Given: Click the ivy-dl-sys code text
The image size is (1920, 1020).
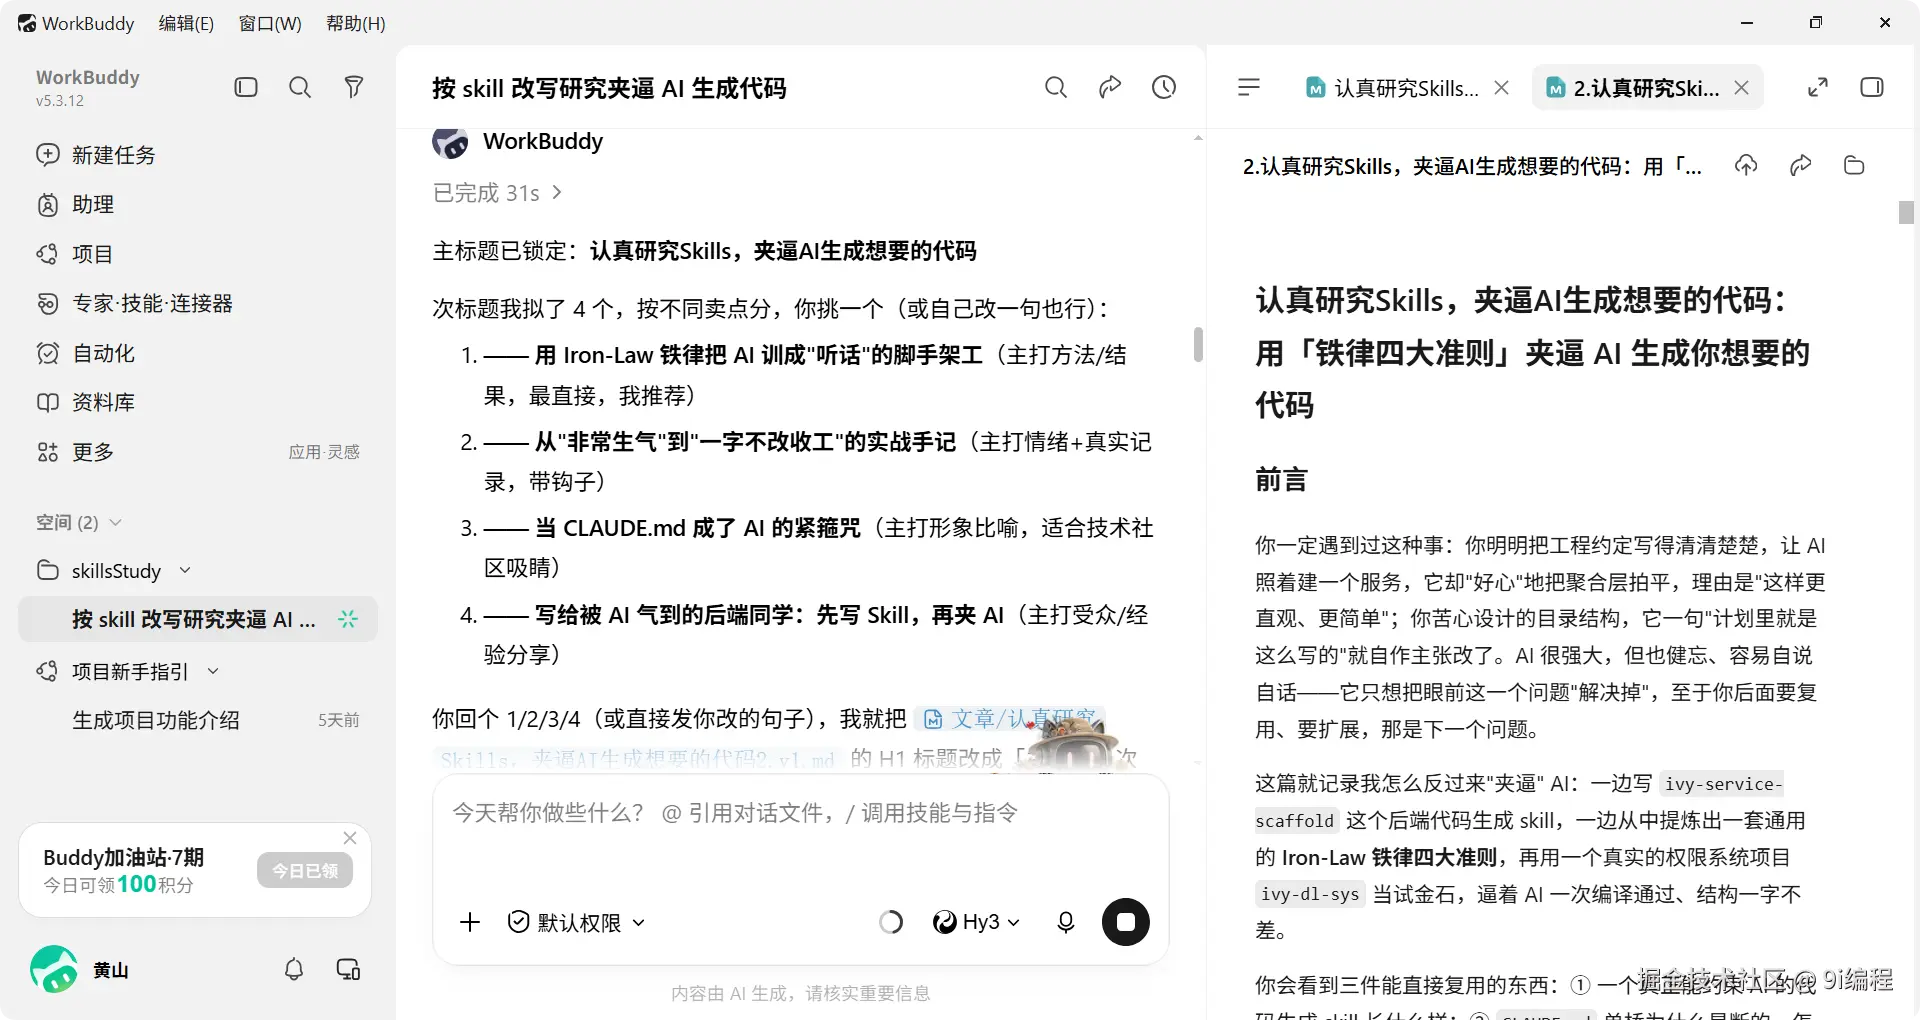Looking at the screenshot, I should 1310,894.
